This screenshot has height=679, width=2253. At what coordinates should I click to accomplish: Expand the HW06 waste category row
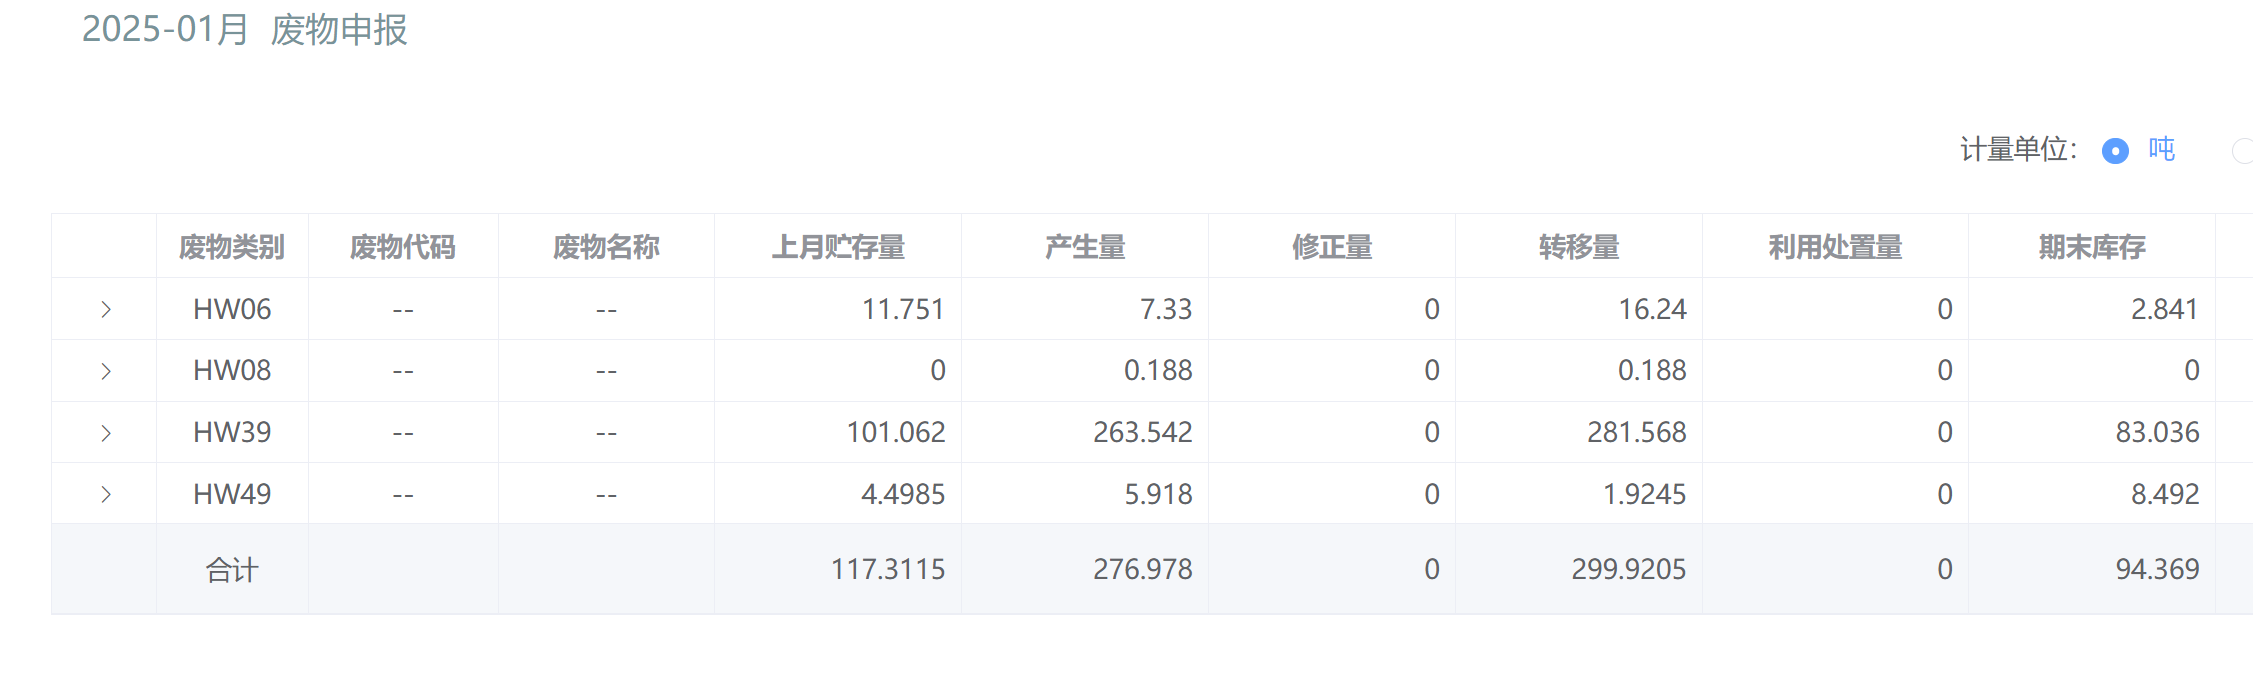click(x=105, y=310)
